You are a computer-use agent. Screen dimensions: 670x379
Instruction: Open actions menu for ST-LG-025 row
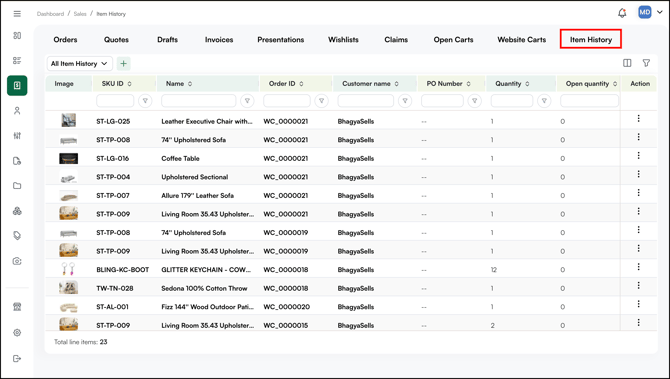[638, 118]
